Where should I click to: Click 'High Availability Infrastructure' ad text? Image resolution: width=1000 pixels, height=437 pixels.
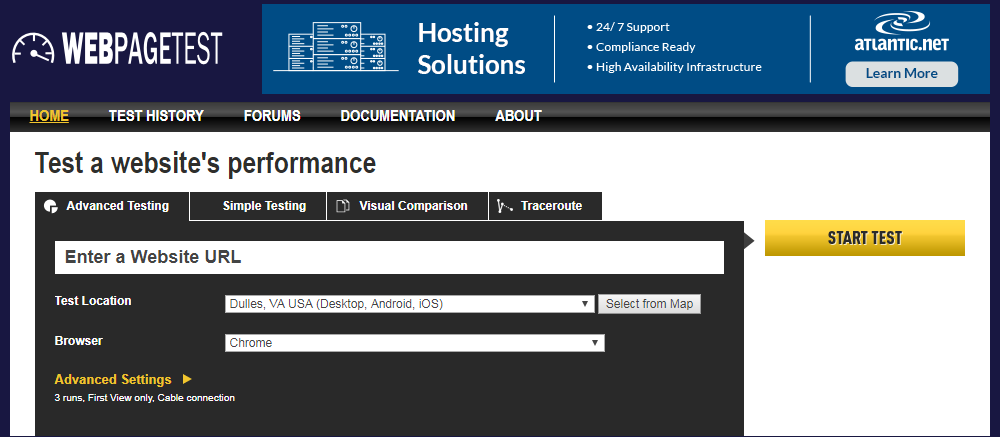[679, 67]
